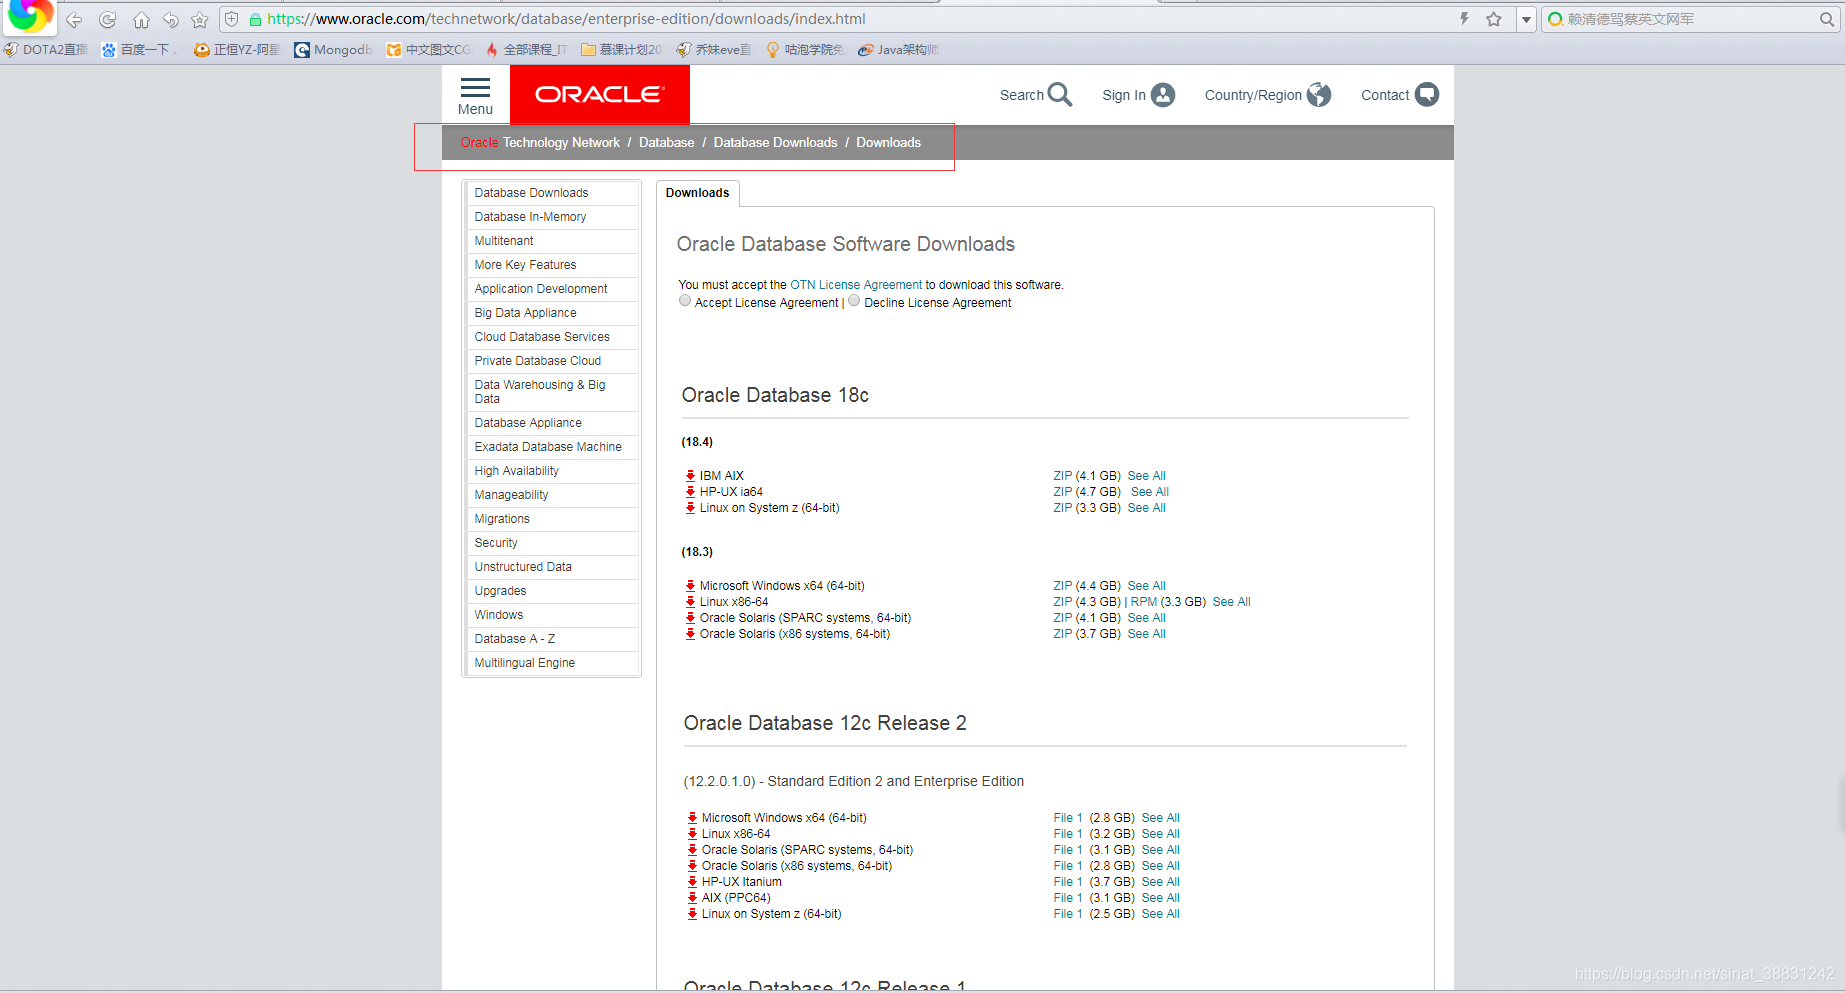The height and width of the screenshot is (993, 1845).
Task: Select Accept License Agreement radio button
Action: point(685,301)
